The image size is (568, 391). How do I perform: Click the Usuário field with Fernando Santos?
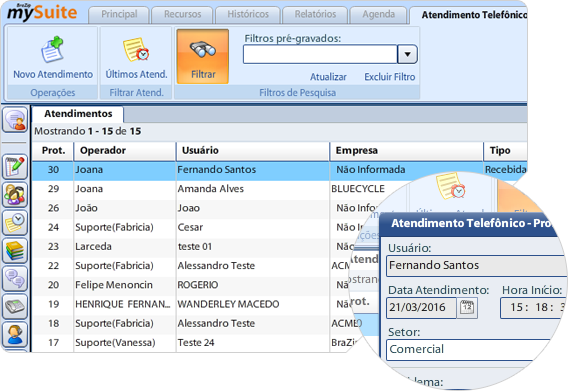click(x=476, y=266)
